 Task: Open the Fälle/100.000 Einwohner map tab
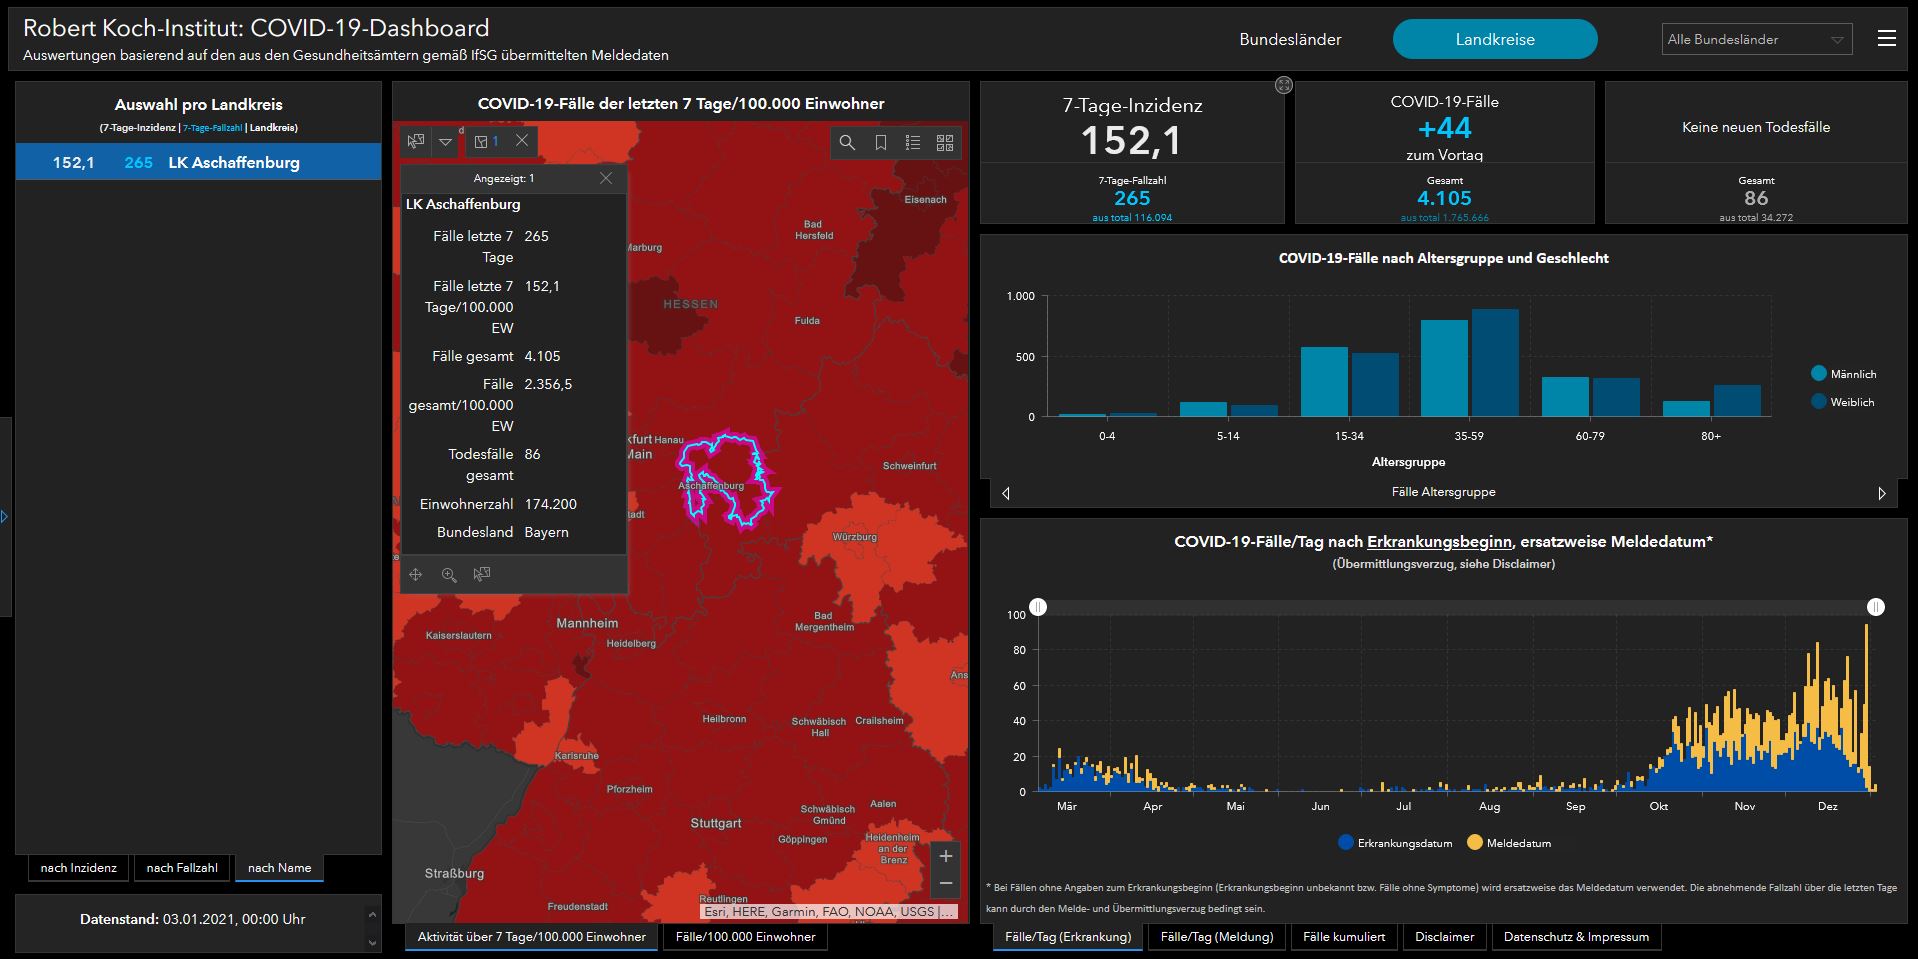click(745, 937)
